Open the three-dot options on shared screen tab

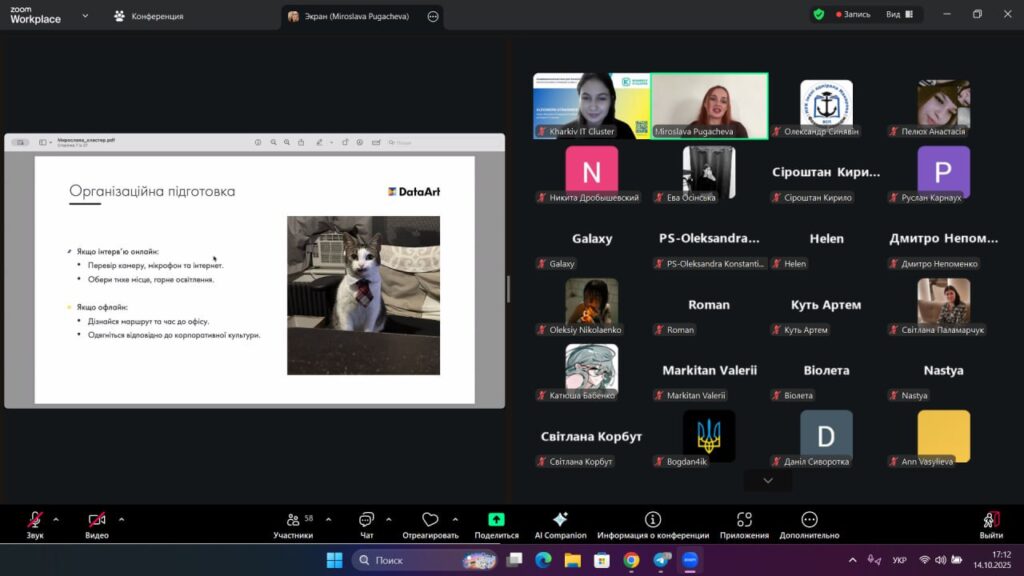pyautogui.click(x=432, y=16)
